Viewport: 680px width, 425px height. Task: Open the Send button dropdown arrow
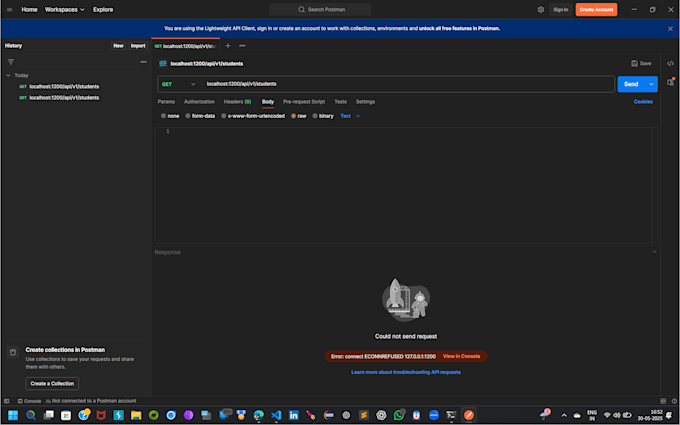tap(651, 84)
